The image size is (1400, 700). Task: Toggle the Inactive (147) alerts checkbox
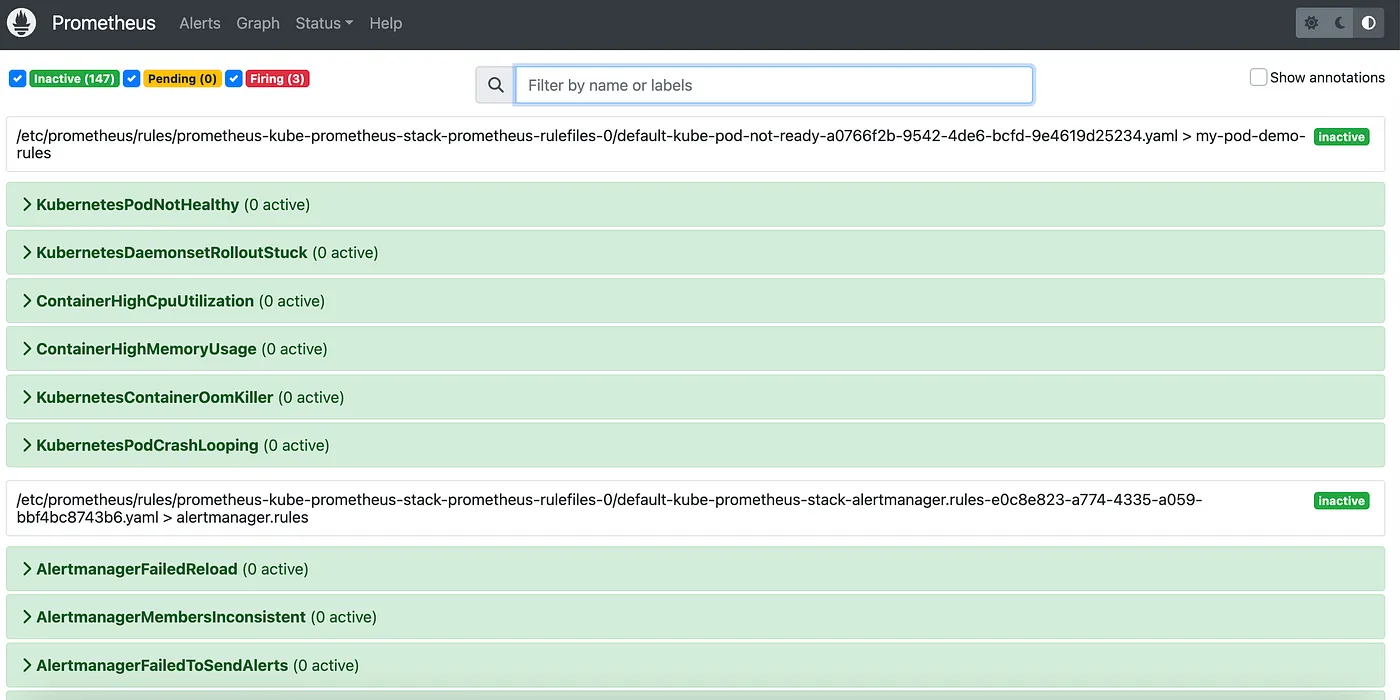(17, 78)
